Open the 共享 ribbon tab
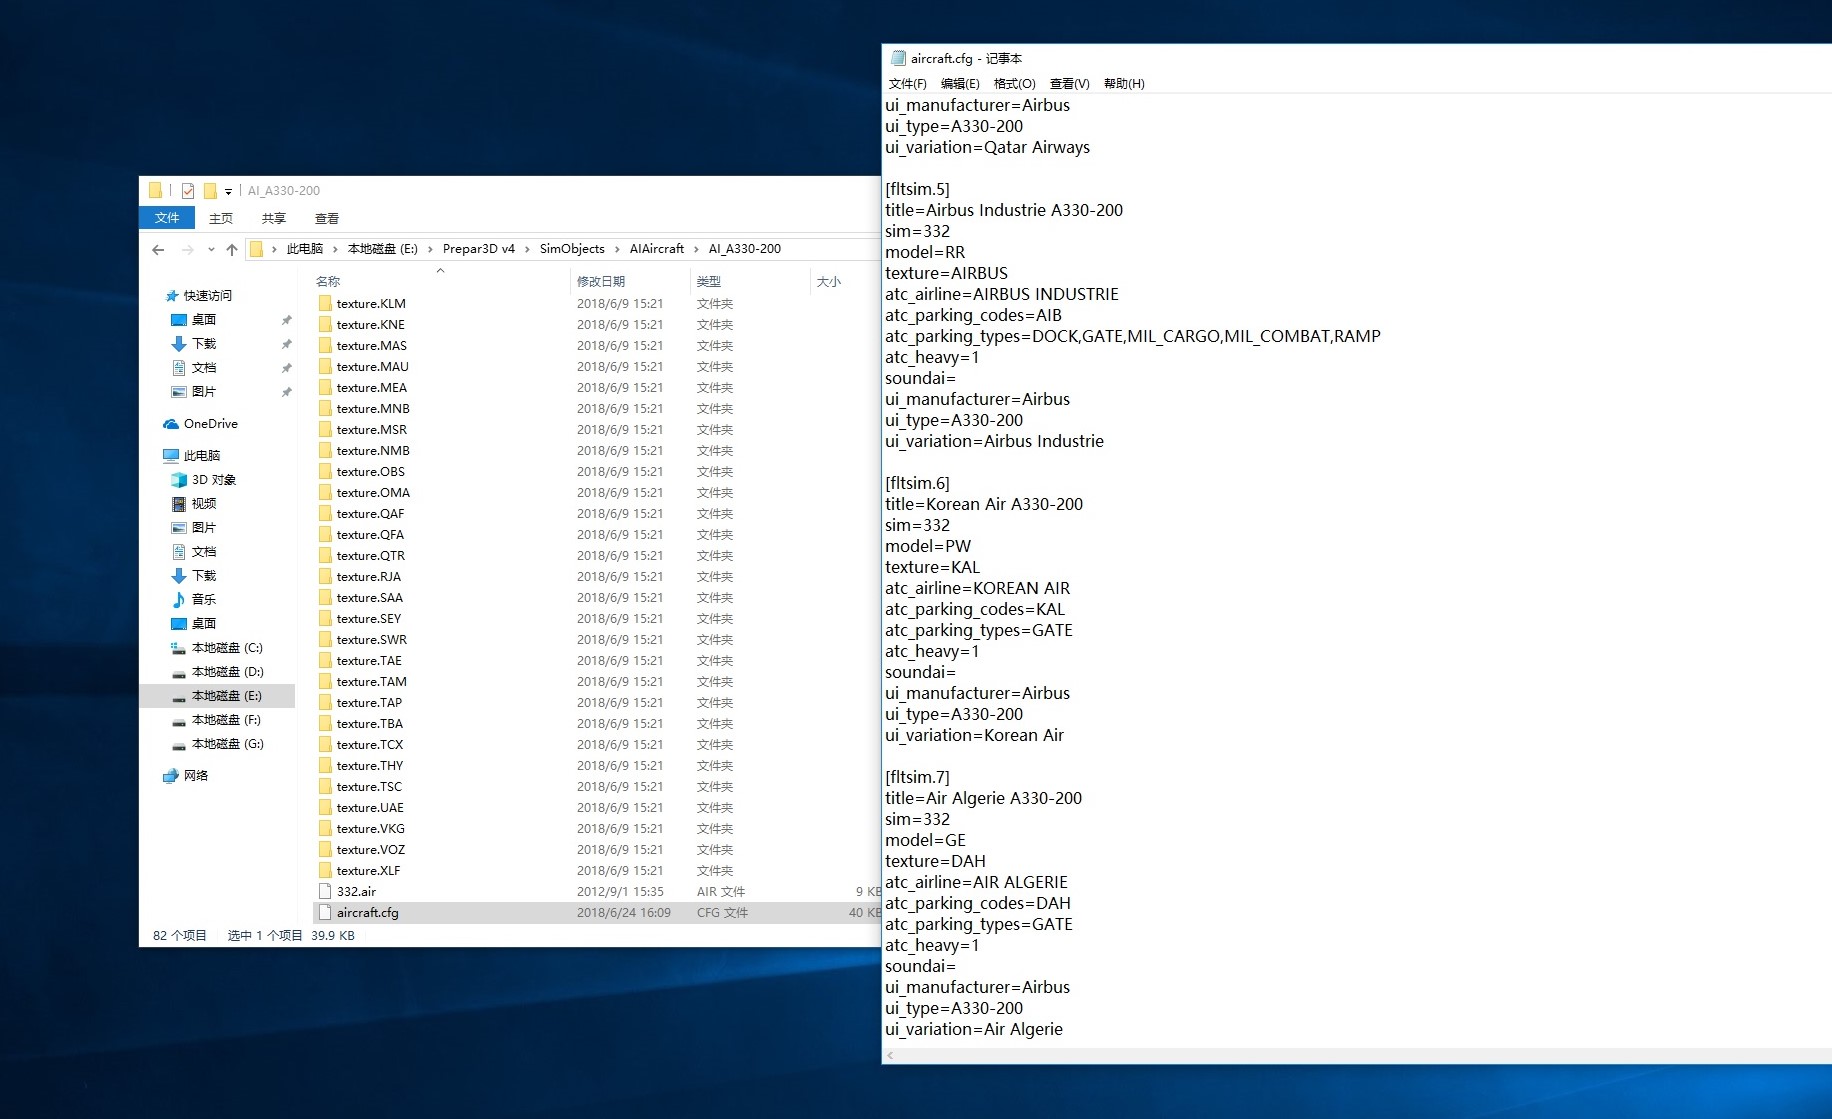 click(274, 218)
